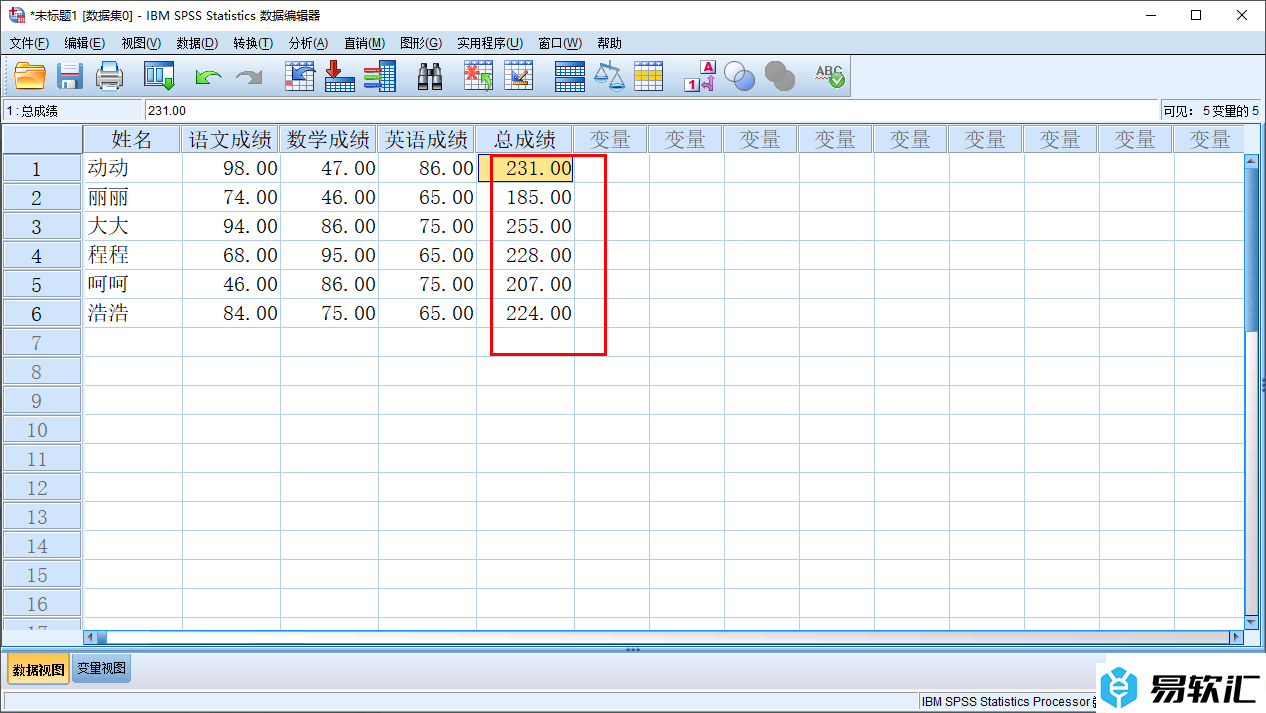Select the 语文成绩 column header

click(x=231, y=139)
